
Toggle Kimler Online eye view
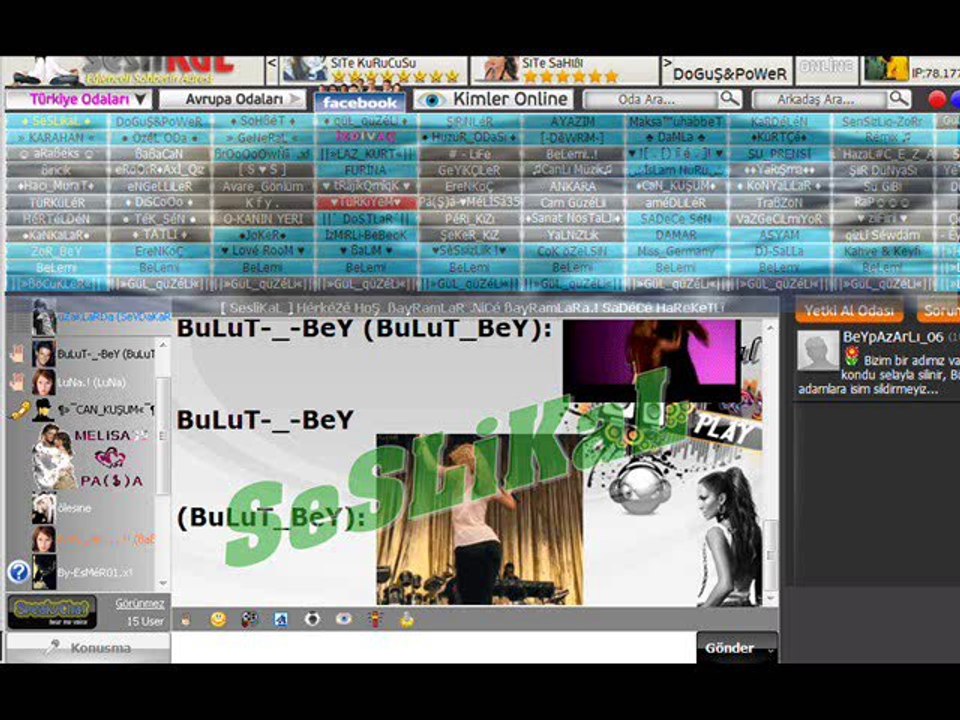493,99
